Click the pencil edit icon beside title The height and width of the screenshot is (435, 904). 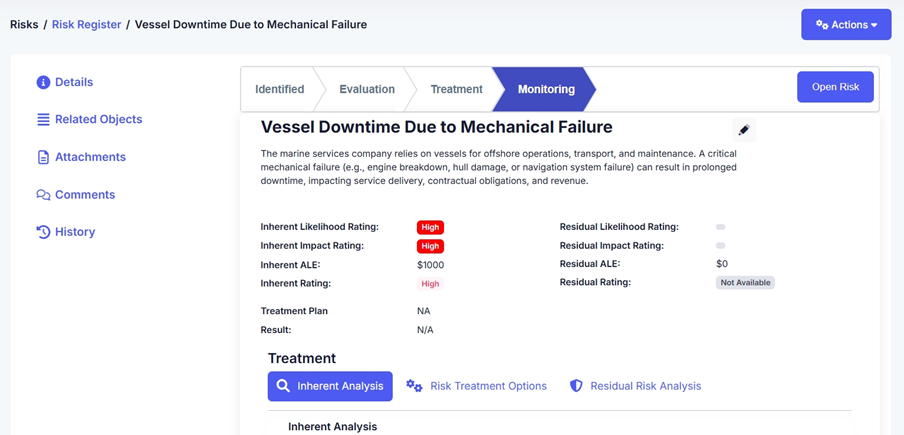click(743, 130)
